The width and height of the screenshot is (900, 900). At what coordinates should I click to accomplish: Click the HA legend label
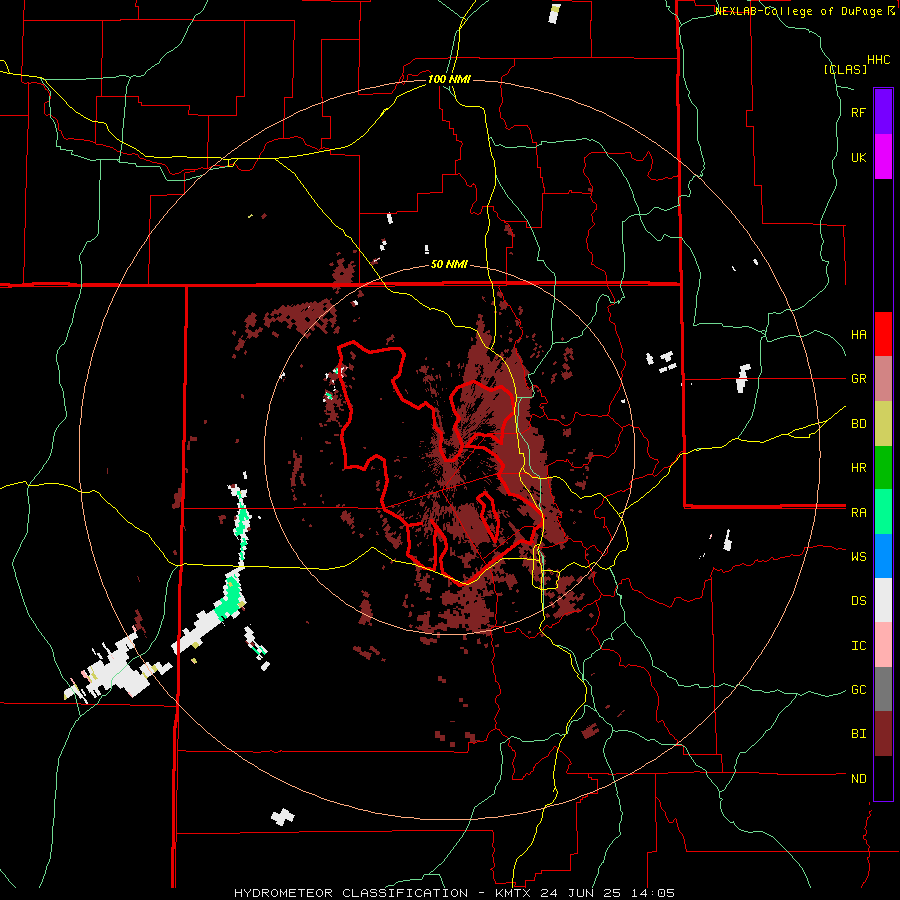point(858,335)
